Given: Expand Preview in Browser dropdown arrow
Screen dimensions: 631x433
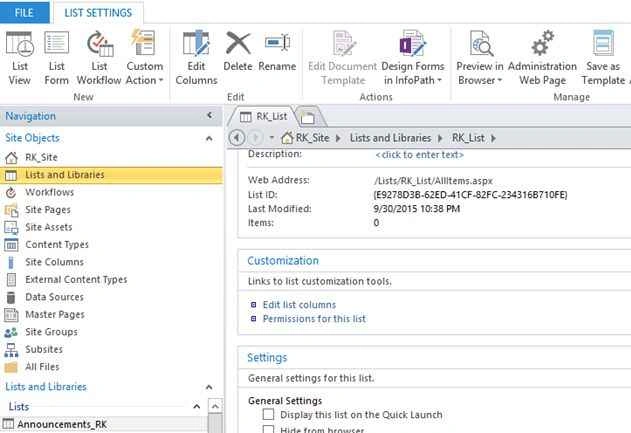Looking at the screenshot, I should point(500,80).
